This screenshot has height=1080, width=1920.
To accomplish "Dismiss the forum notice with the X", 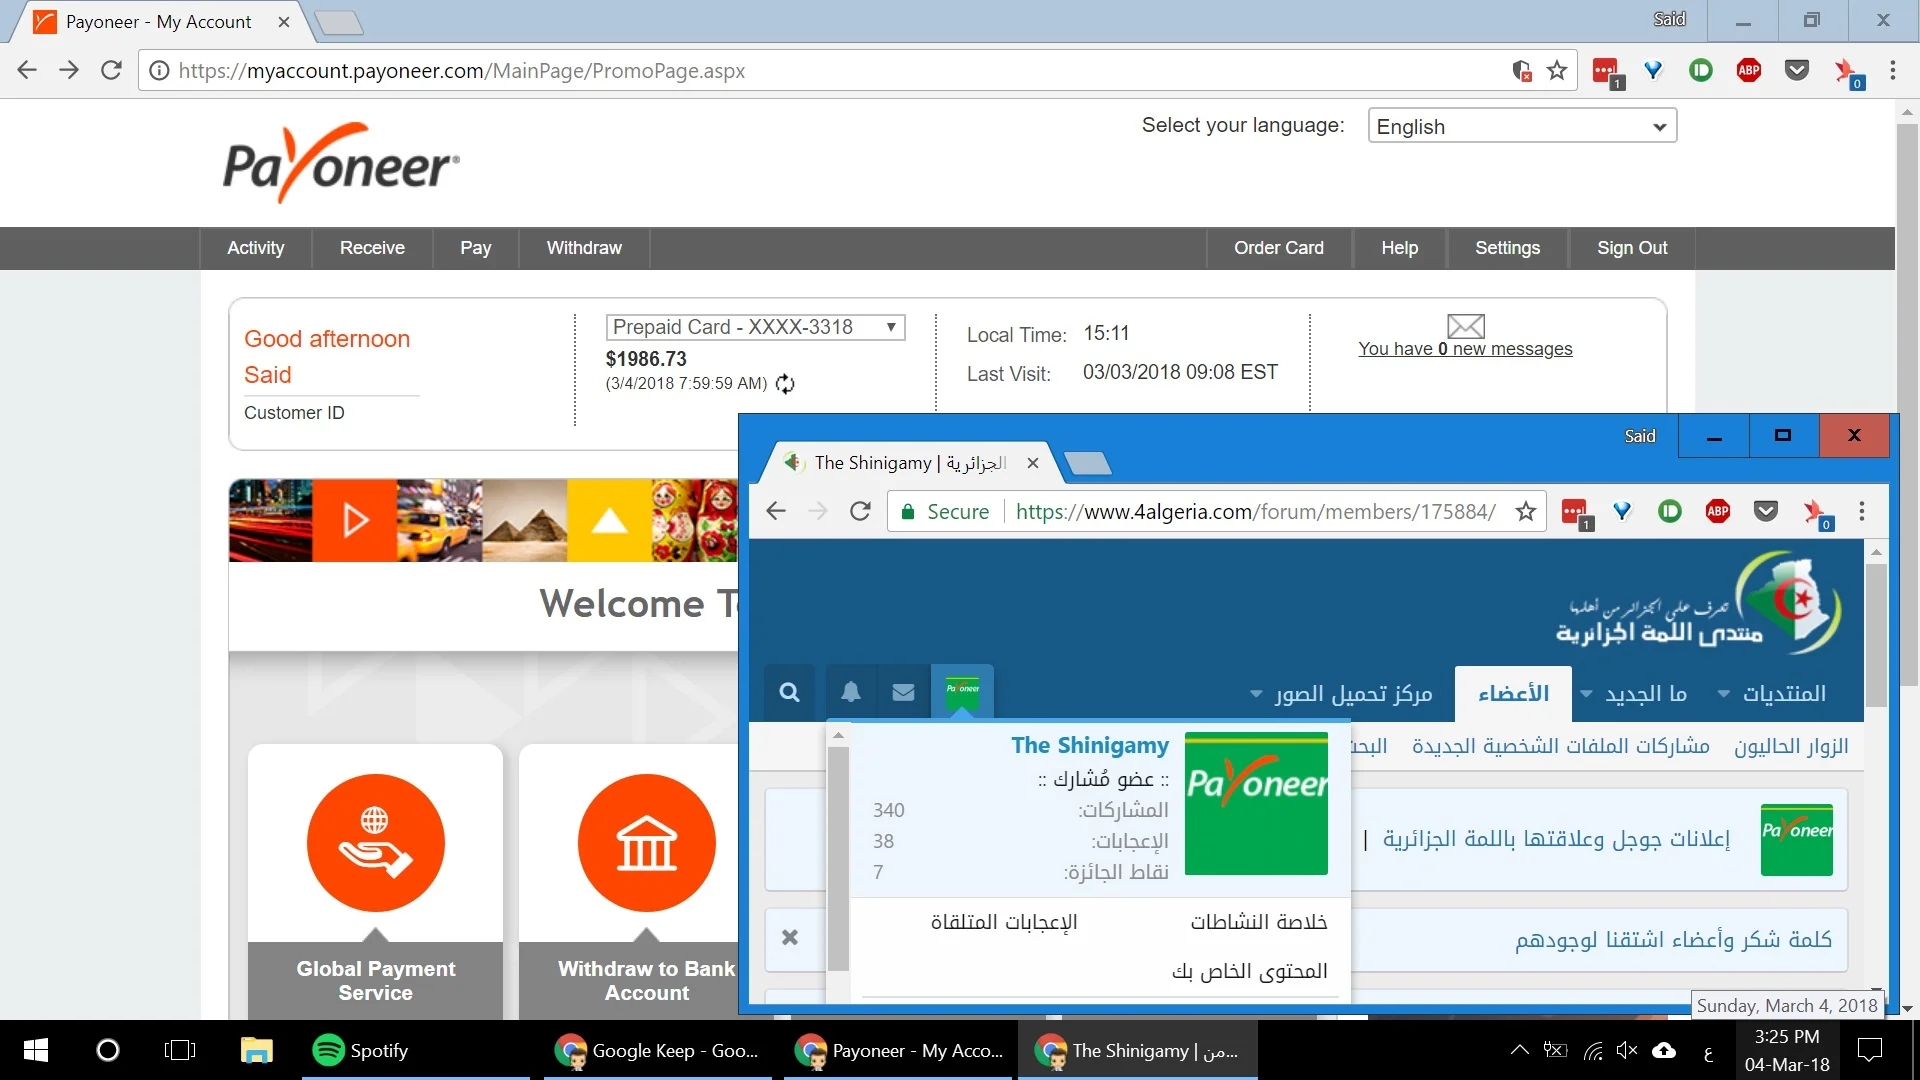I will tap(790, 937).
